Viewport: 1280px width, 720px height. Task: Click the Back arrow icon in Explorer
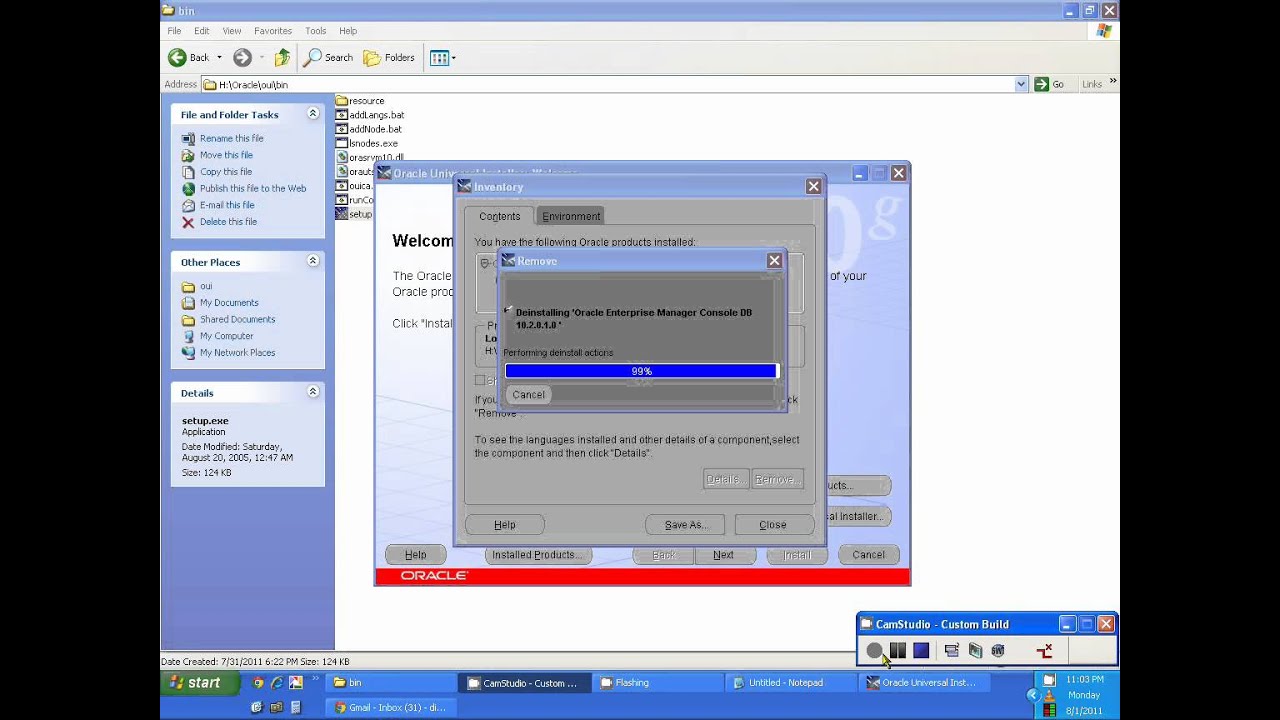click(x=177, y=57)
